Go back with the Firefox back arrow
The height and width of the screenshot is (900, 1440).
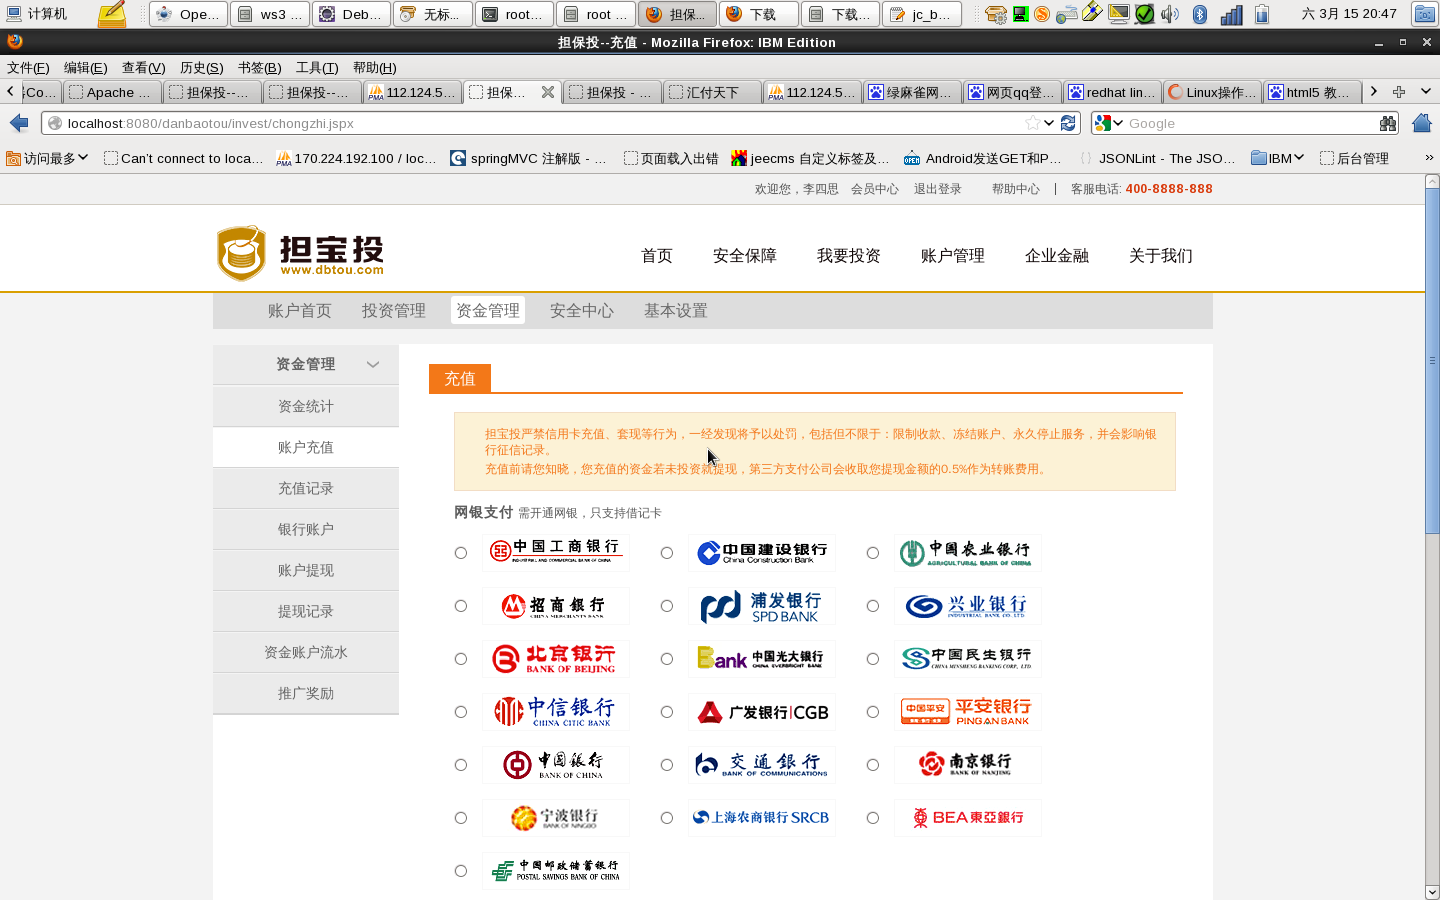tap(19, 123)
